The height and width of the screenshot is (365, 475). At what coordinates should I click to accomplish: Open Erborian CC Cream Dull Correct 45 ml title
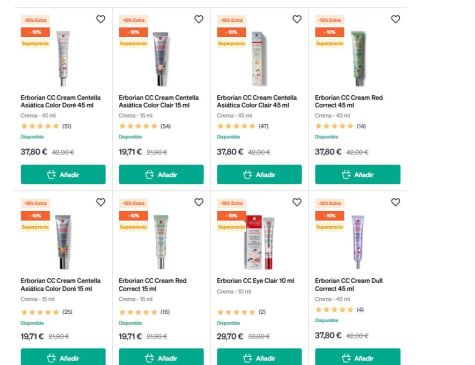tap(349, 285)
